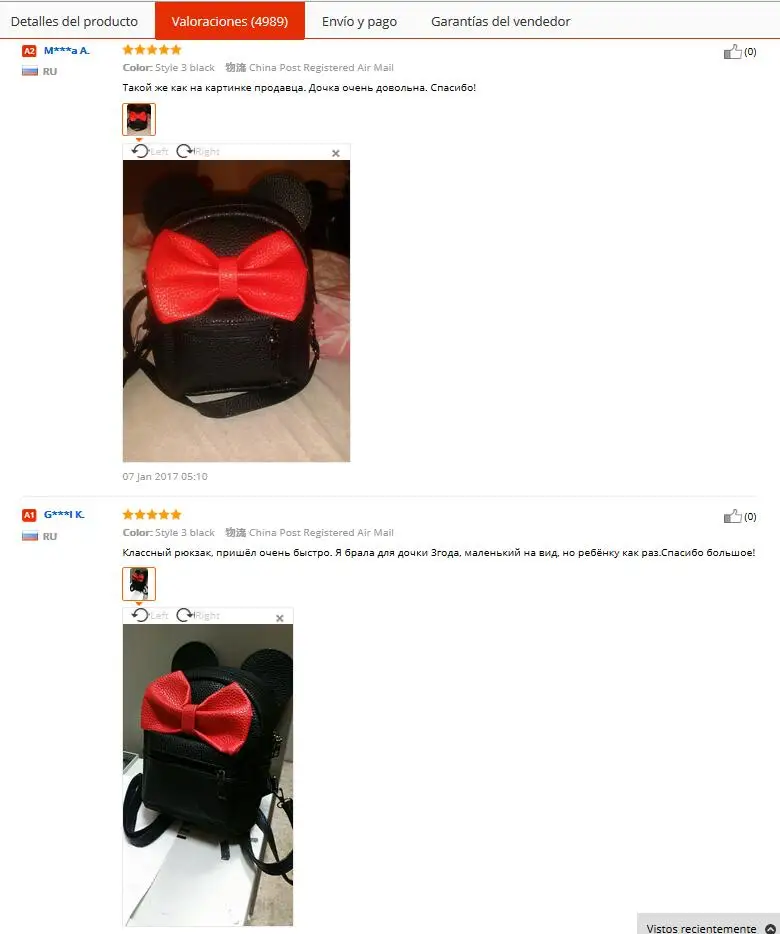780x934 pixels.
Task: Click the A2 buyer level badge
Action: [x=29, y=51]
